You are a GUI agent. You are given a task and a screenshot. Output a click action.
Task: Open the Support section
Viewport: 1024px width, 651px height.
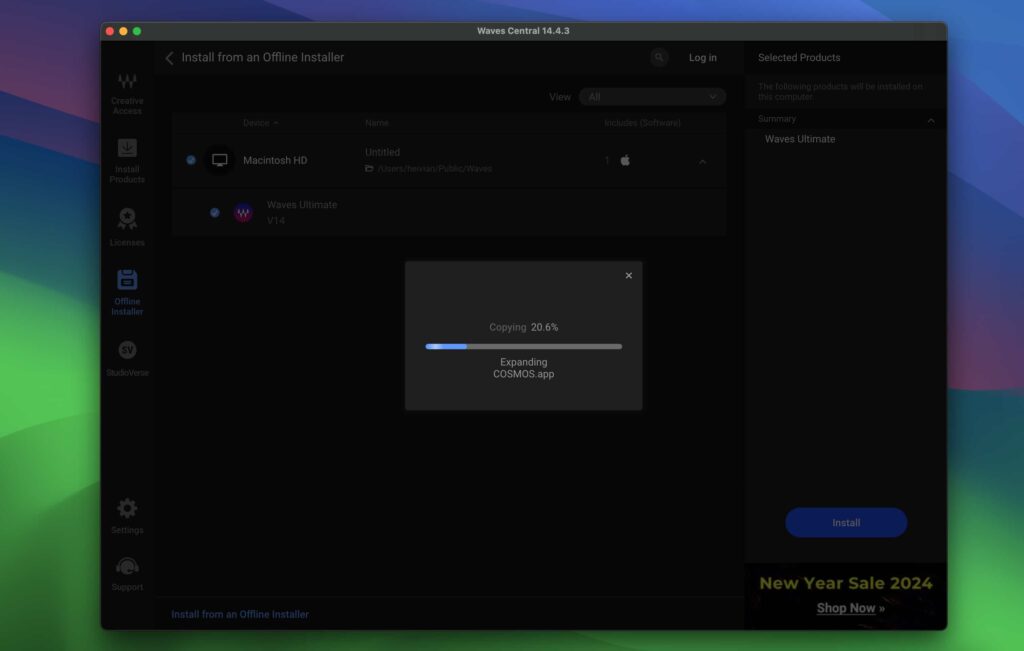(127, 571)
